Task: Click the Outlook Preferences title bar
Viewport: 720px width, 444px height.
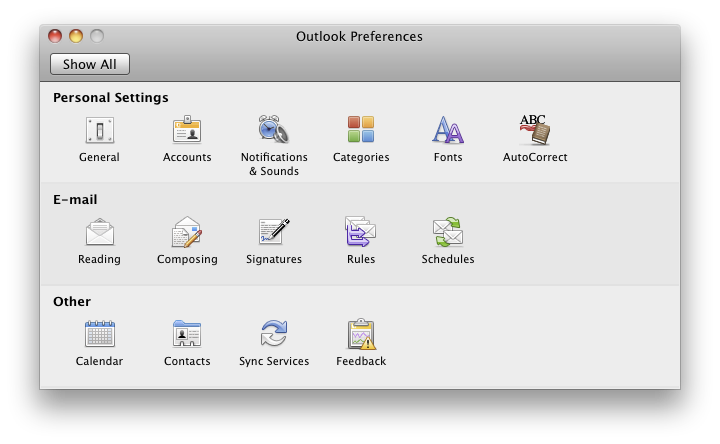Action: click(x=359, y=37)
